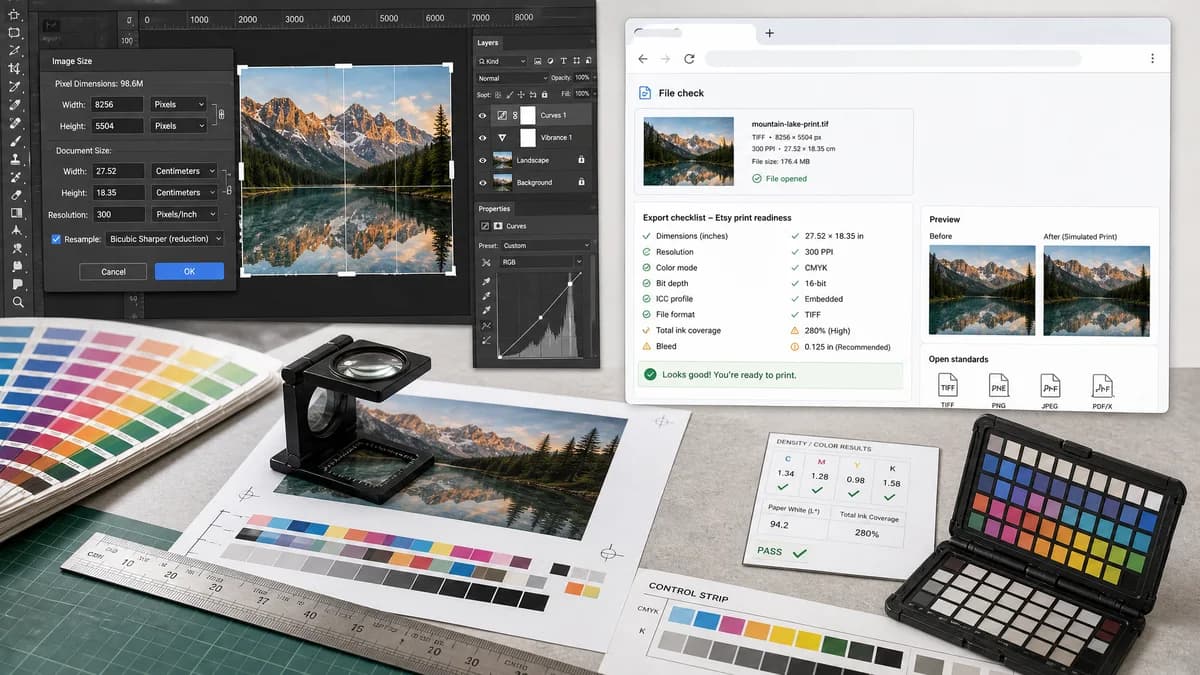The height and width of the screenshot is (675, 1200).
Task: Click OK in the Image Size dialog
Action: click(x=190, y=271)
